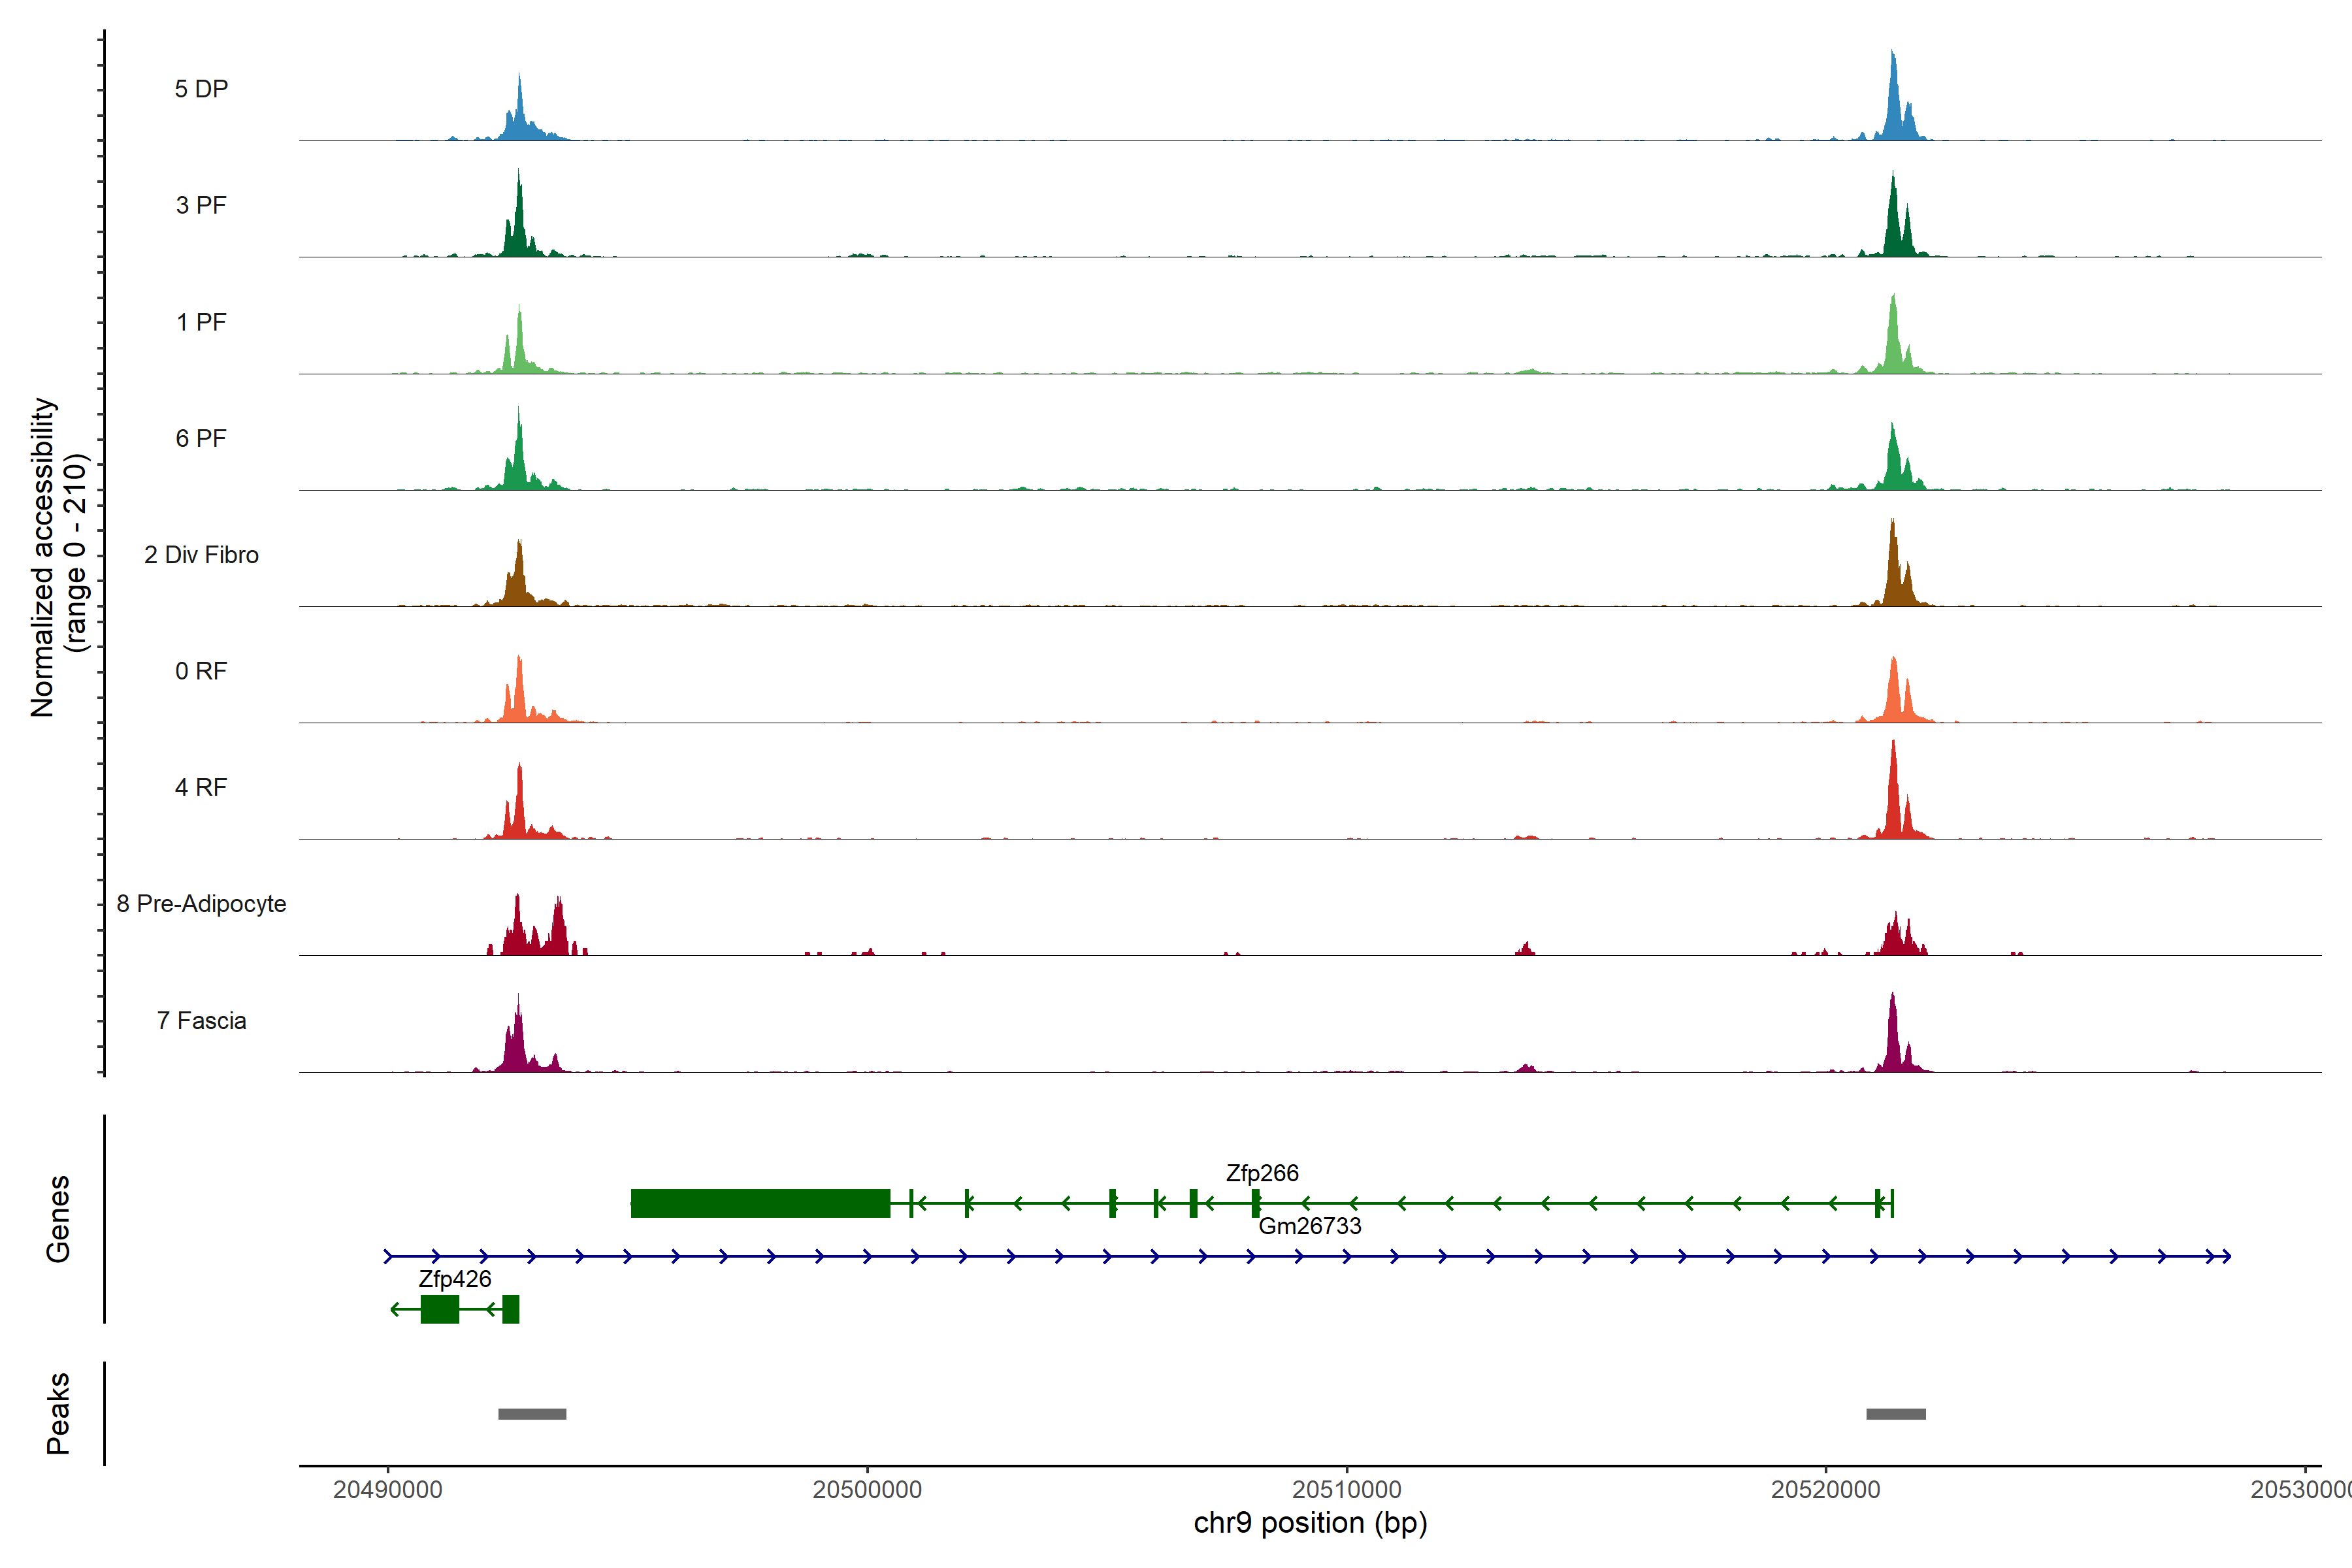Screen dimensions: 2352x1568
Task: Click the 8 Pre-Adipocyte track label
Action: [x=201, y=904]
